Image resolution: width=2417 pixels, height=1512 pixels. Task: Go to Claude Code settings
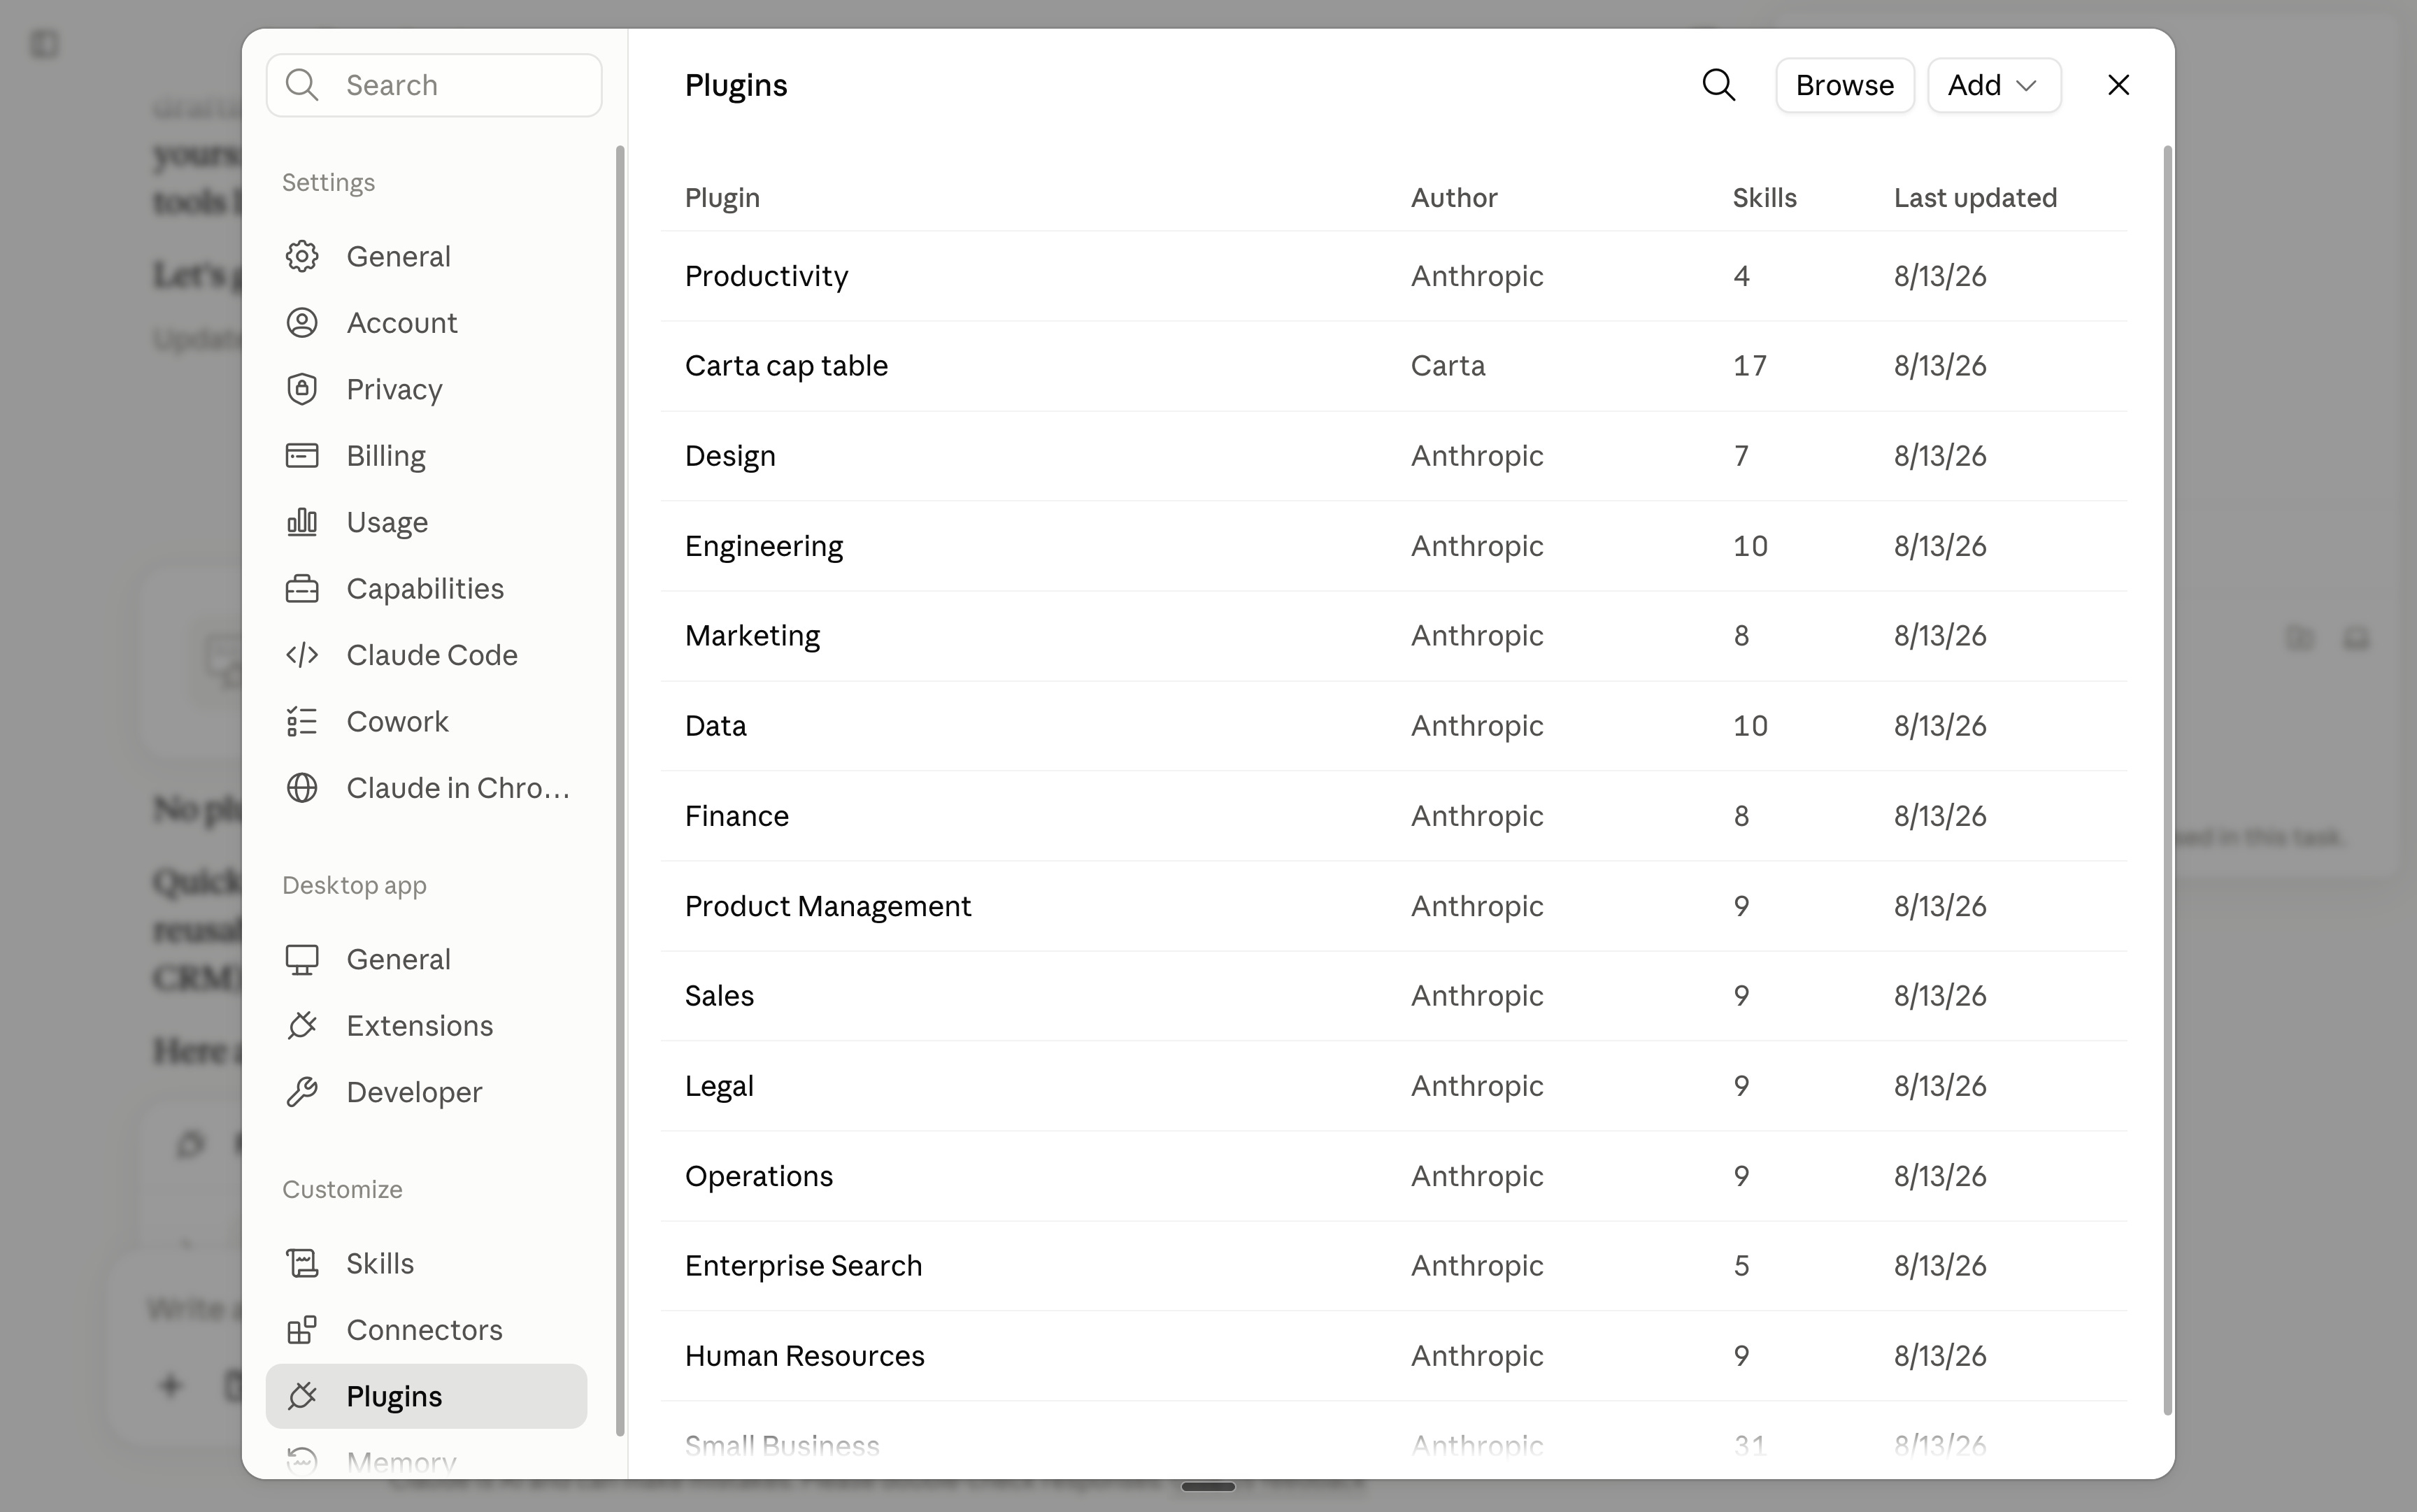pyautogui.click(x=426, y=655)
